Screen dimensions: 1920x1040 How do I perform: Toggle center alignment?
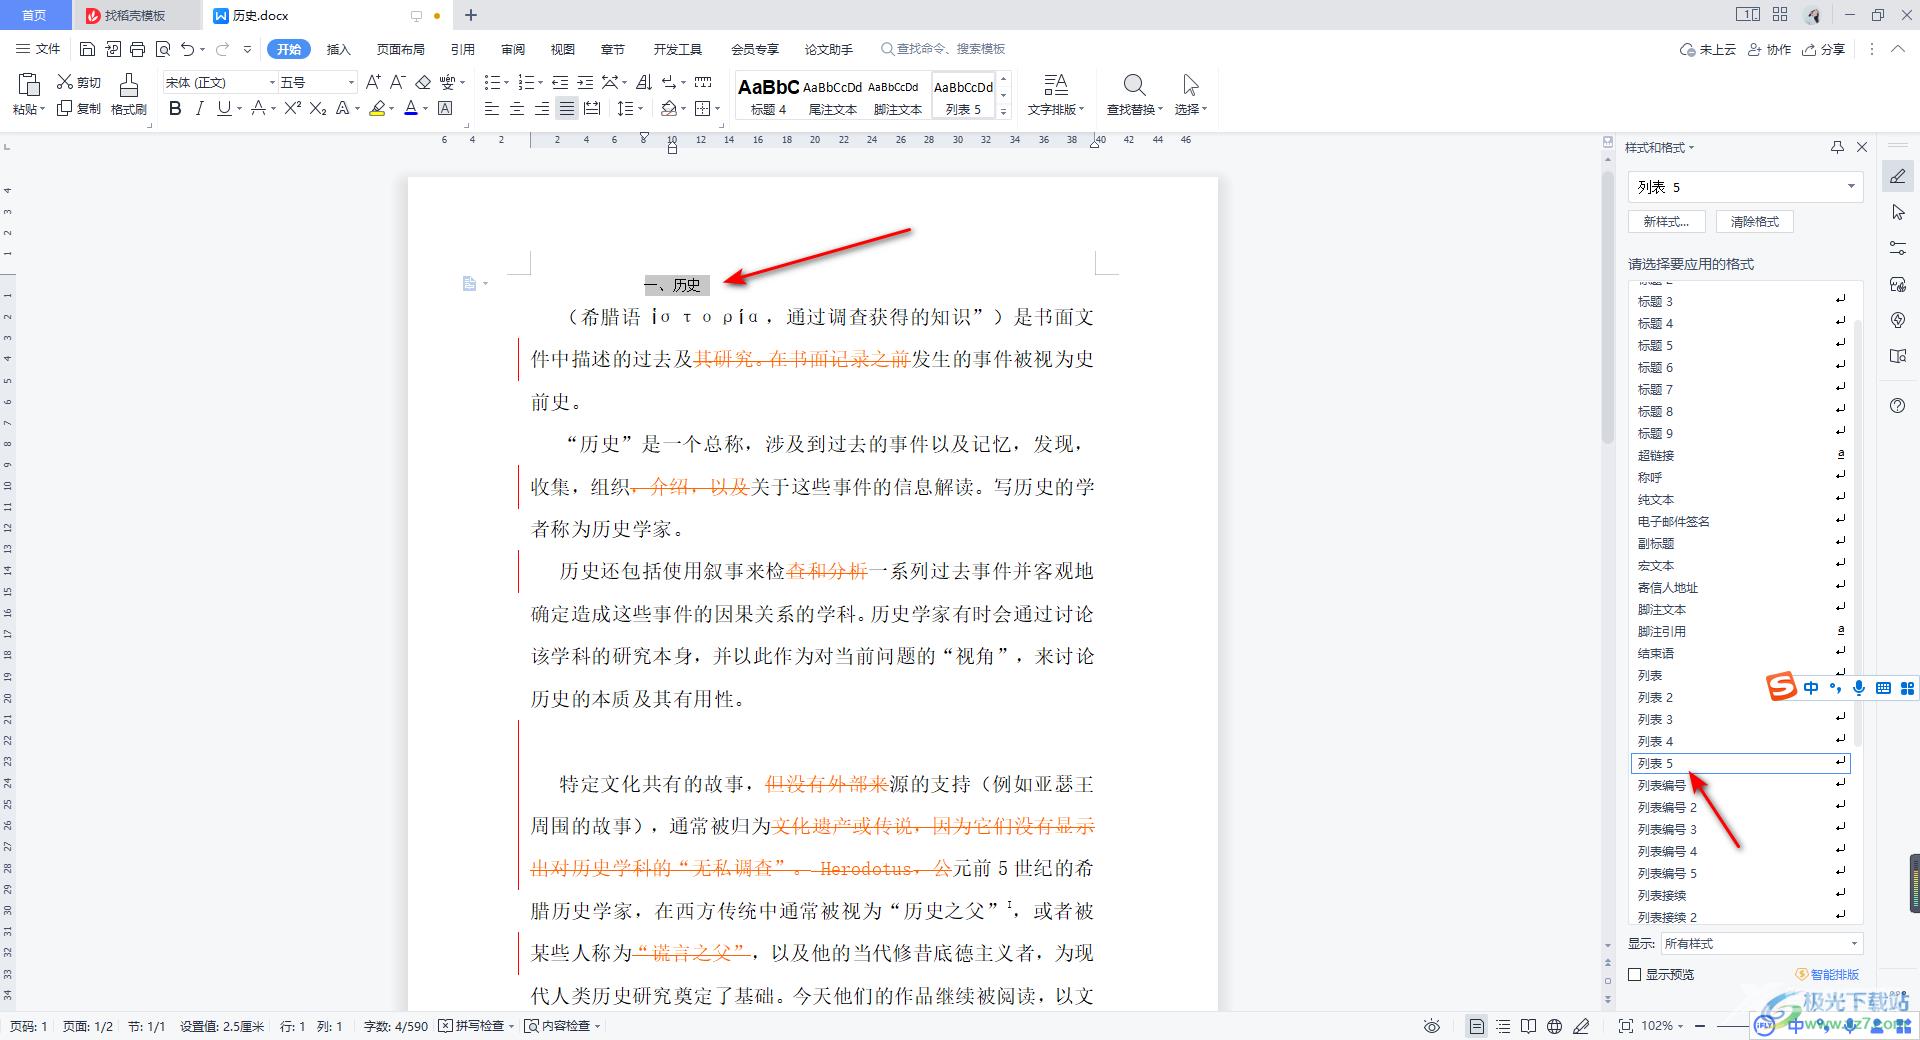tap(516, 108)
